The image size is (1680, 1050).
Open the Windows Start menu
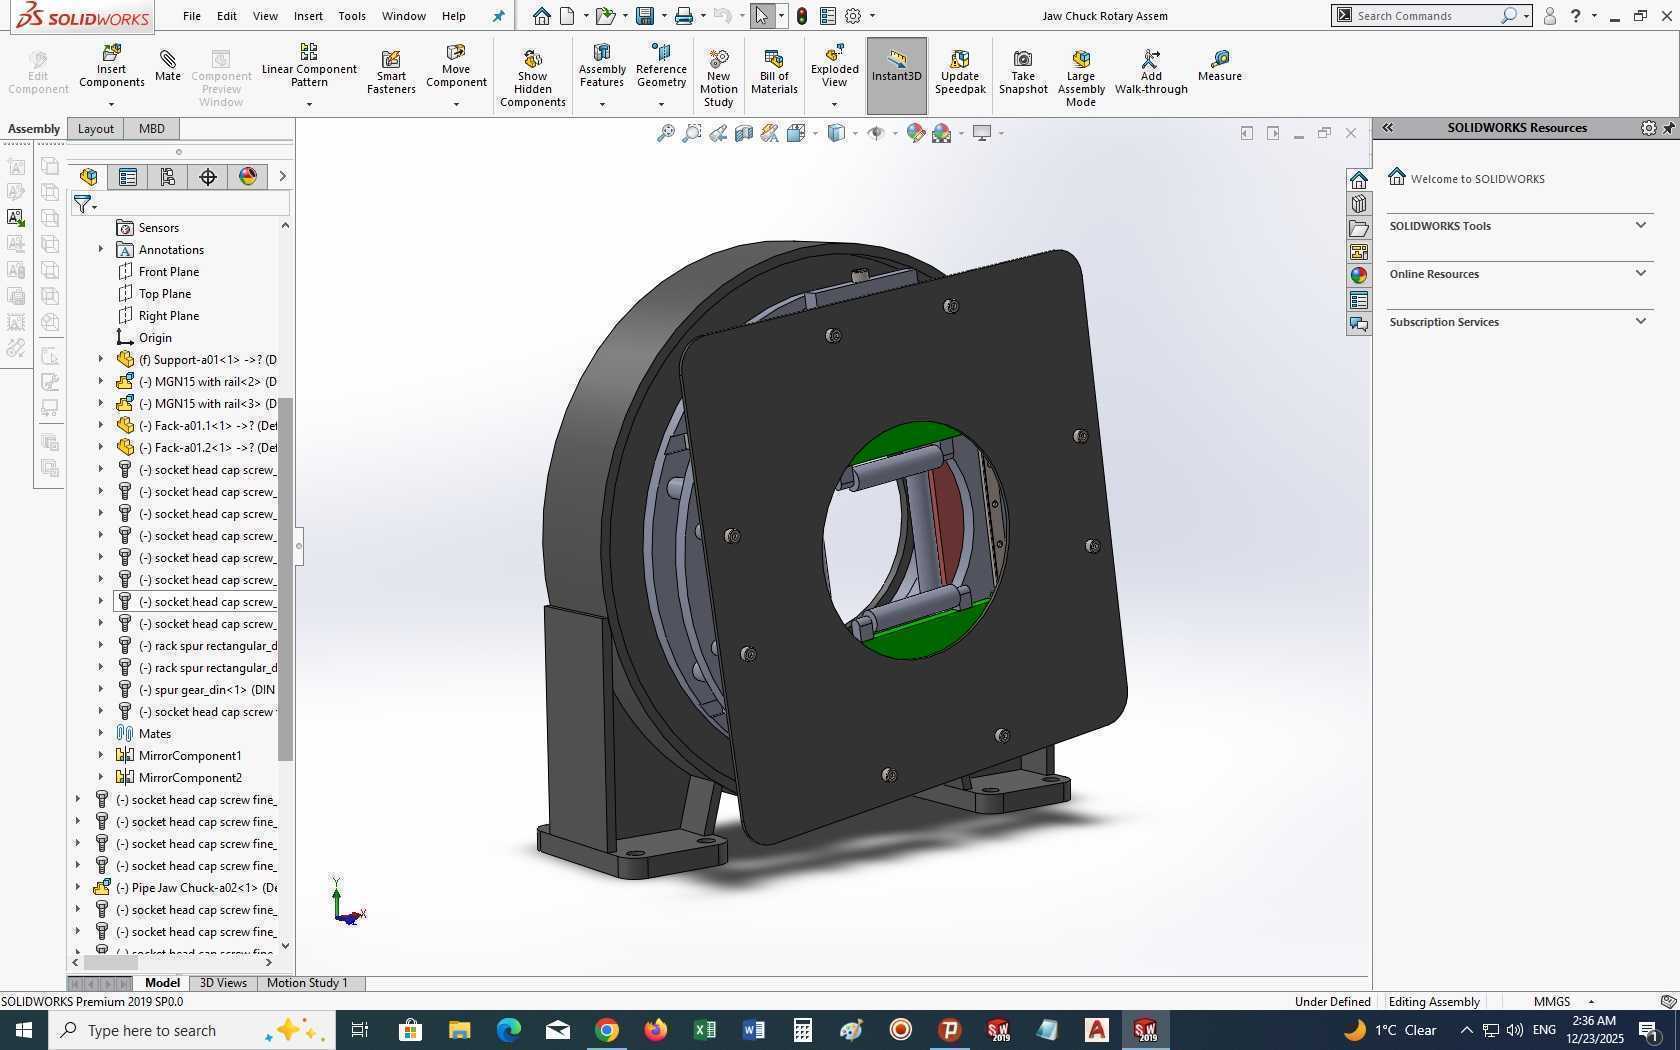tap(24, 1030)
